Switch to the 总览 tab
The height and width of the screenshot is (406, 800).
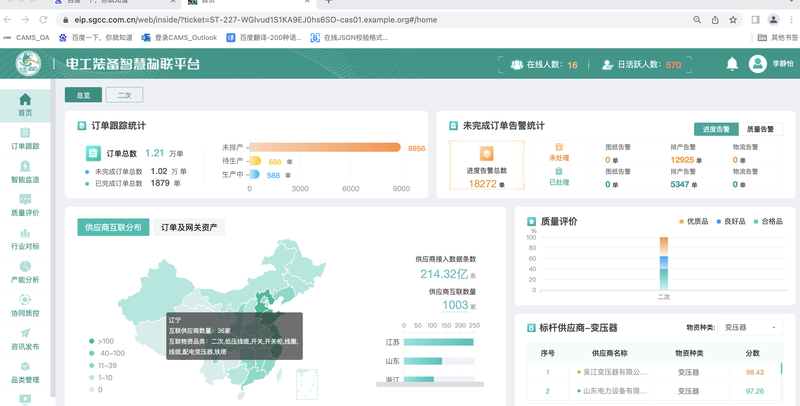click(x=83, y=95)
